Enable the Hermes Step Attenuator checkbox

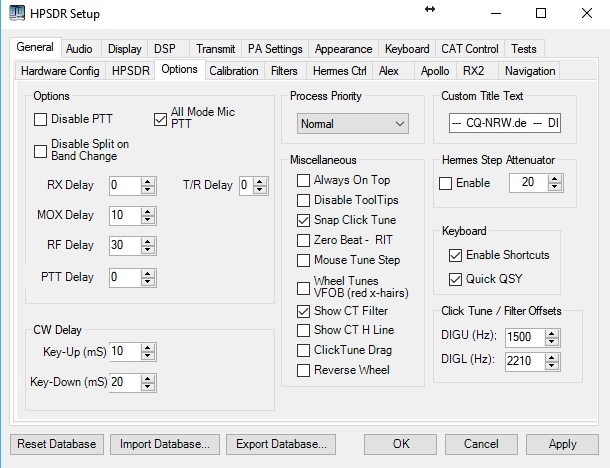(x=445, y=183)
